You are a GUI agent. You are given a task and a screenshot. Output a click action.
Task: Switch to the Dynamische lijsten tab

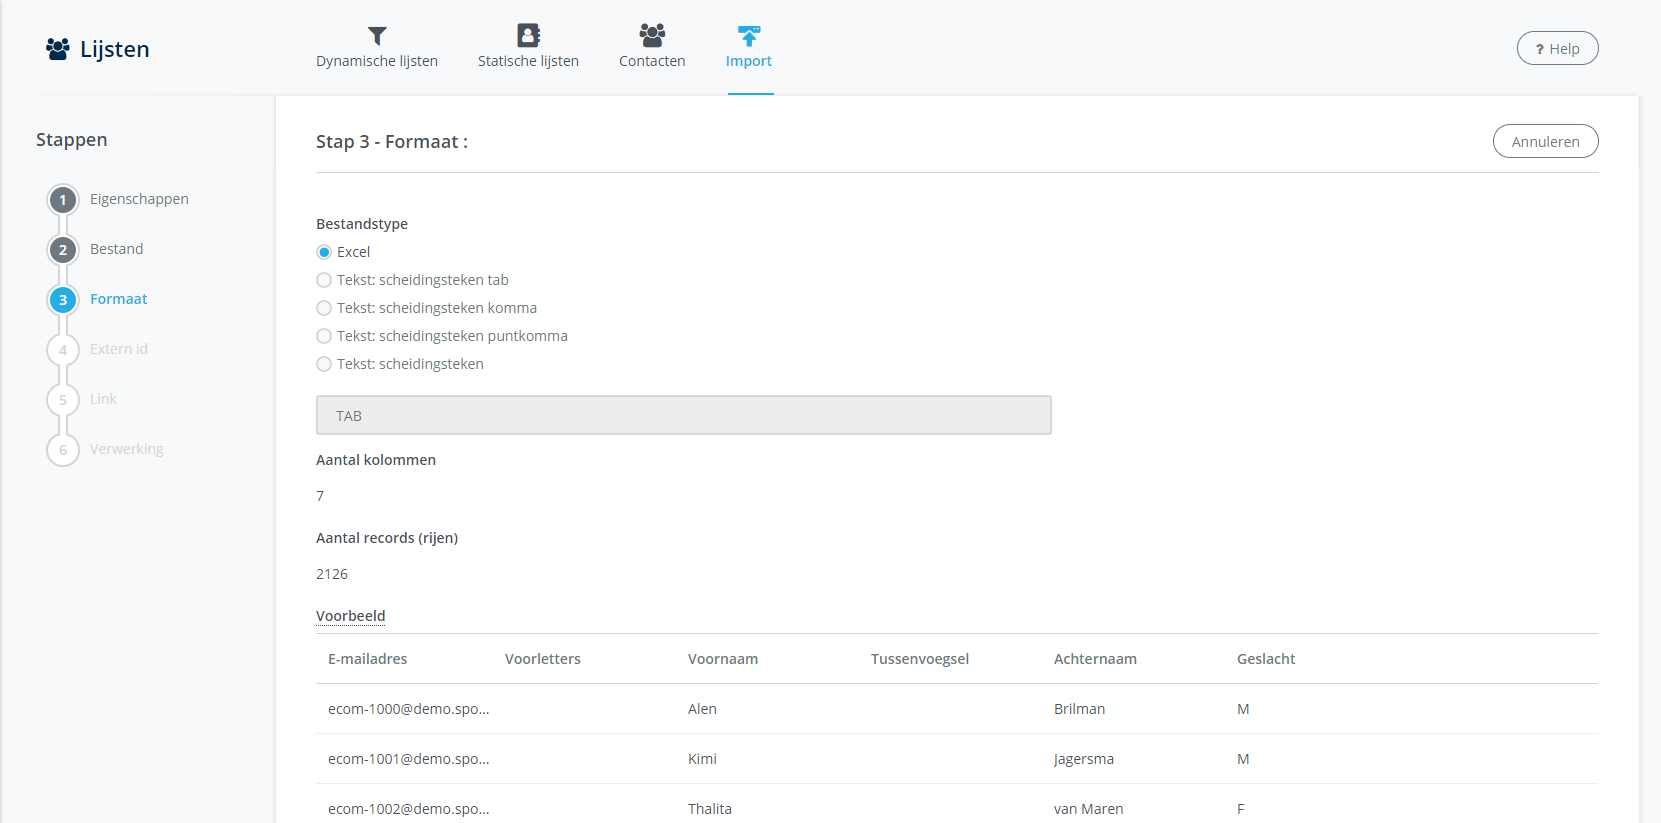click(377, 61)
